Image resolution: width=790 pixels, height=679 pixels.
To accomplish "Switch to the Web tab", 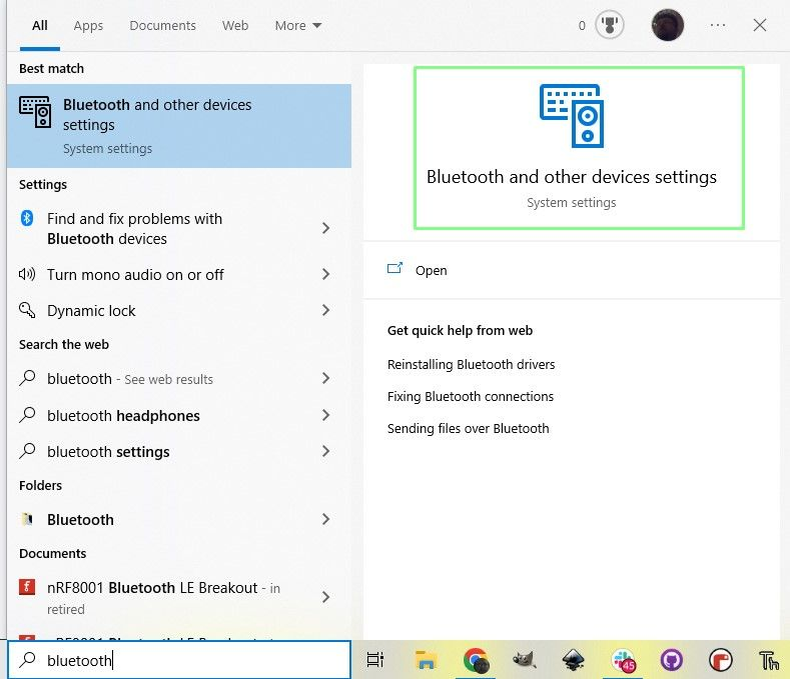I will 235,25.
